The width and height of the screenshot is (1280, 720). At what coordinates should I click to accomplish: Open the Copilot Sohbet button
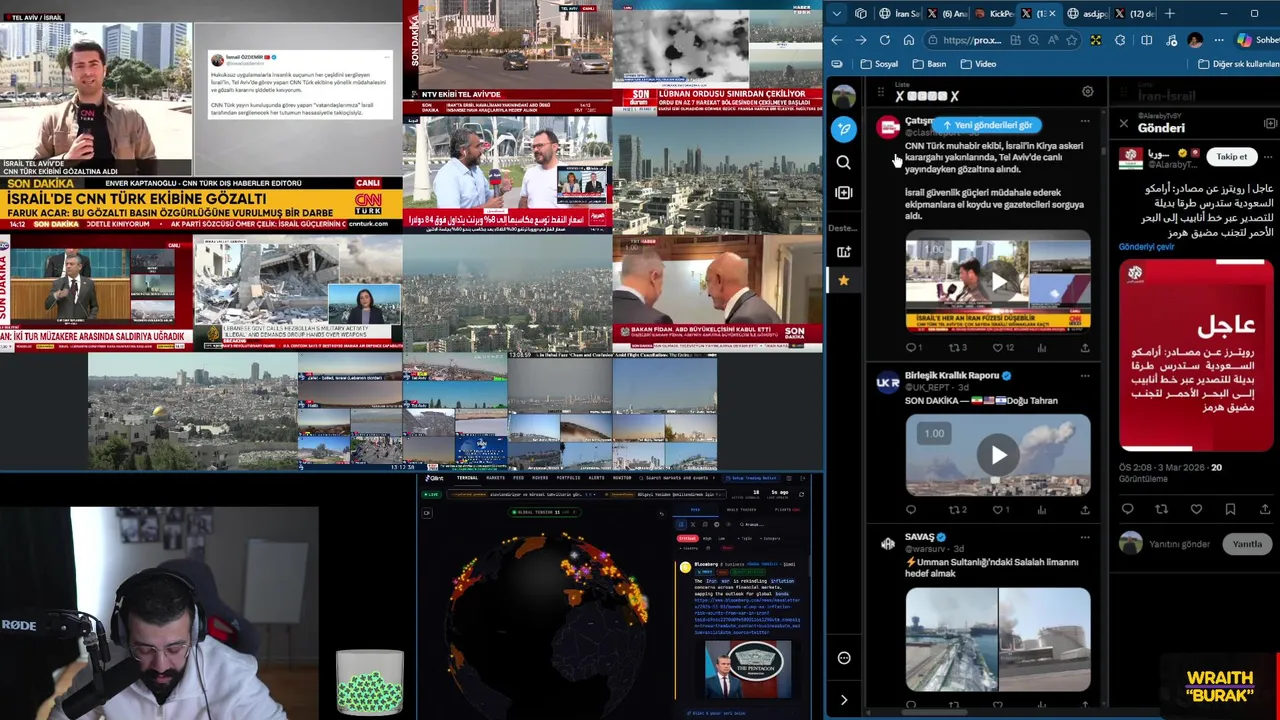pos(1257,40)
